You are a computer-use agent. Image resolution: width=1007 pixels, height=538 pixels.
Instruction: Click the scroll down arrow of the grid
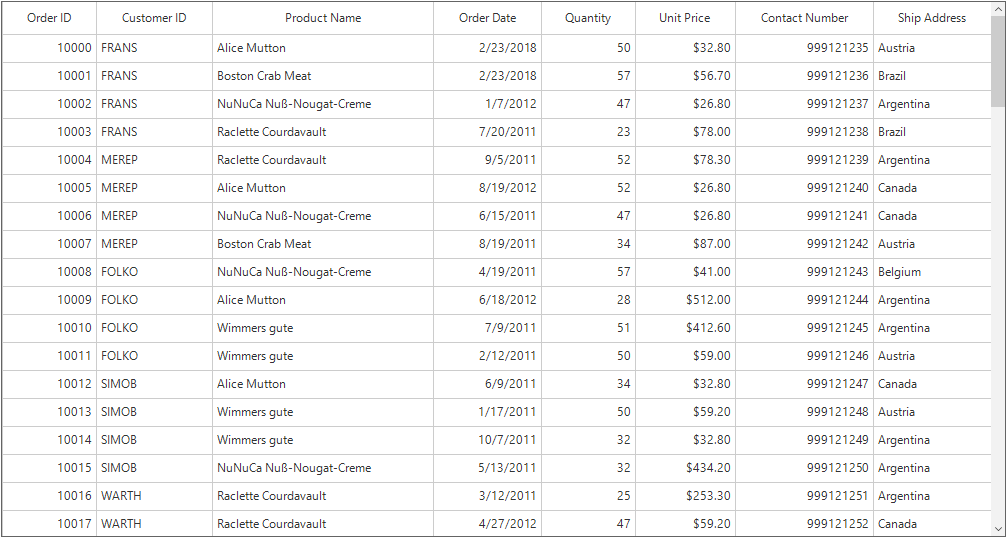pyautogui.click(x=999, y=529)
